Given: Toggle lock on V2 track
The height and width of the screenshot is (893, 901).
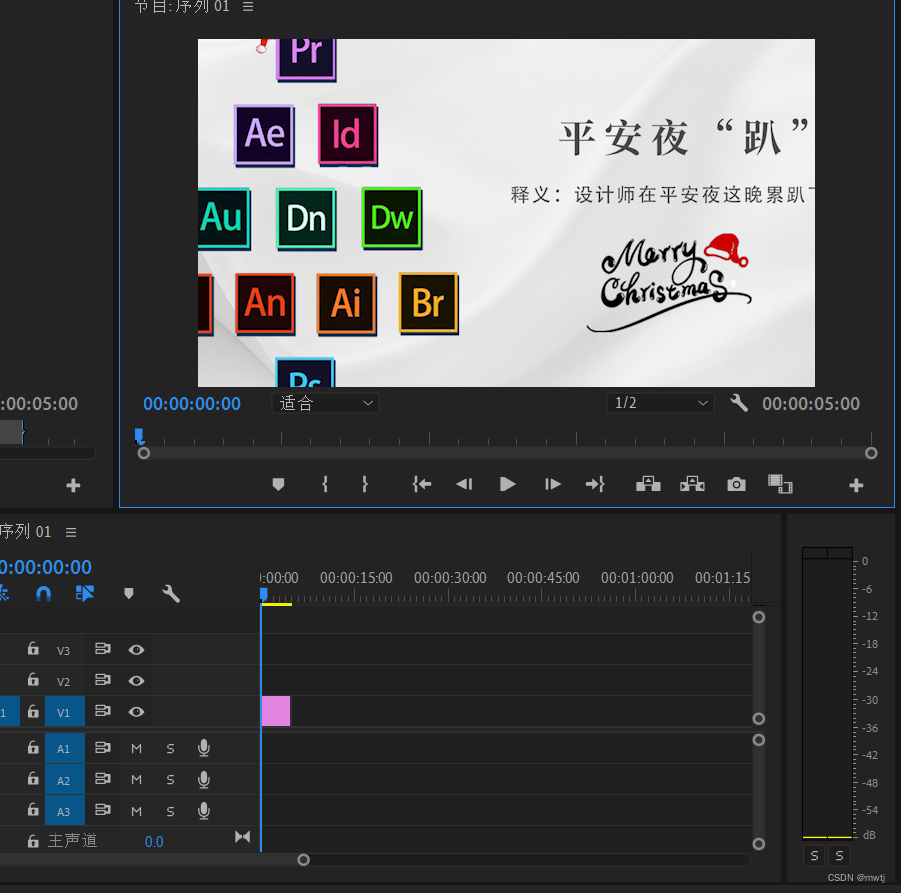Looking at the screenshot, I should click(x=33, y=680).
